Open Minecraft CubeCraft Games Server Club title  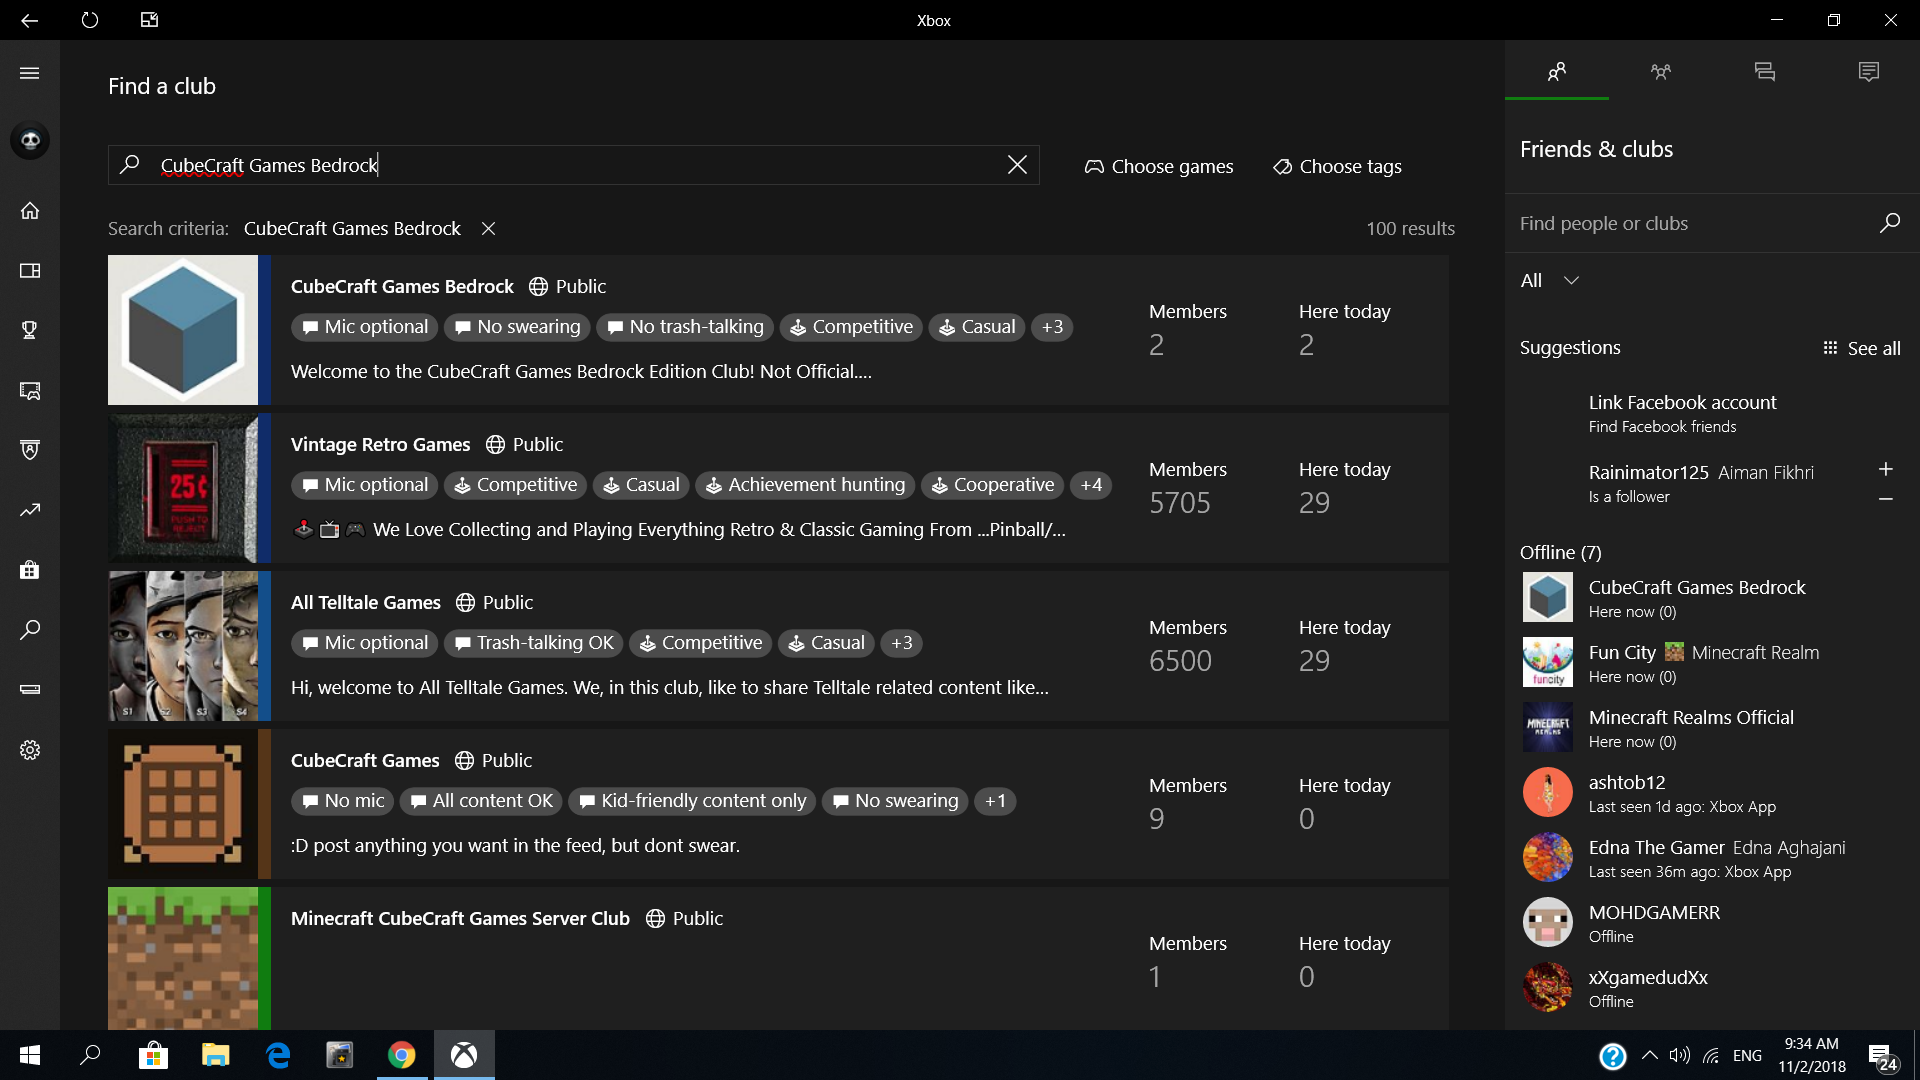pyautogui.click(x=460, y=919)
